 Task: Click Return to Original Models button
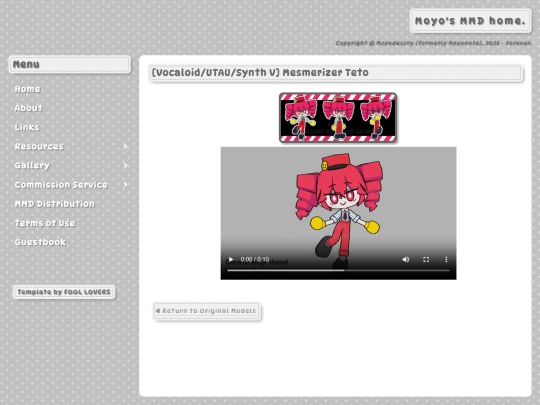[207, 311]
